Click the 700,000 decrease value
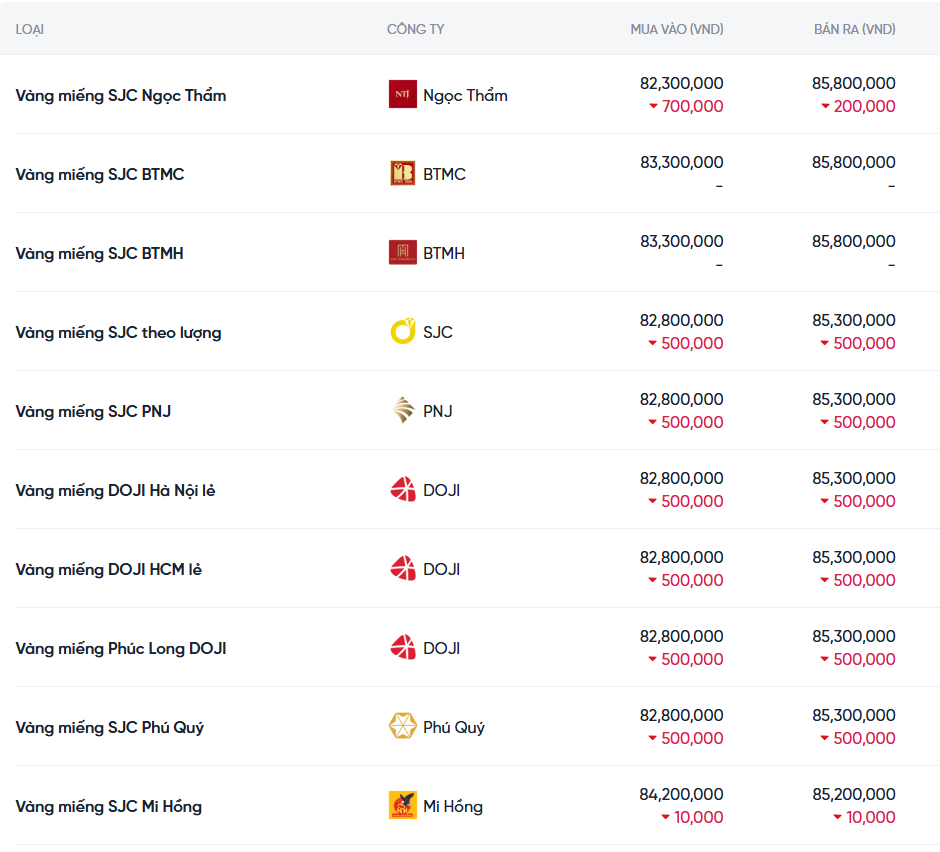This screenshot has width=940, height=852. click(692, 106)
